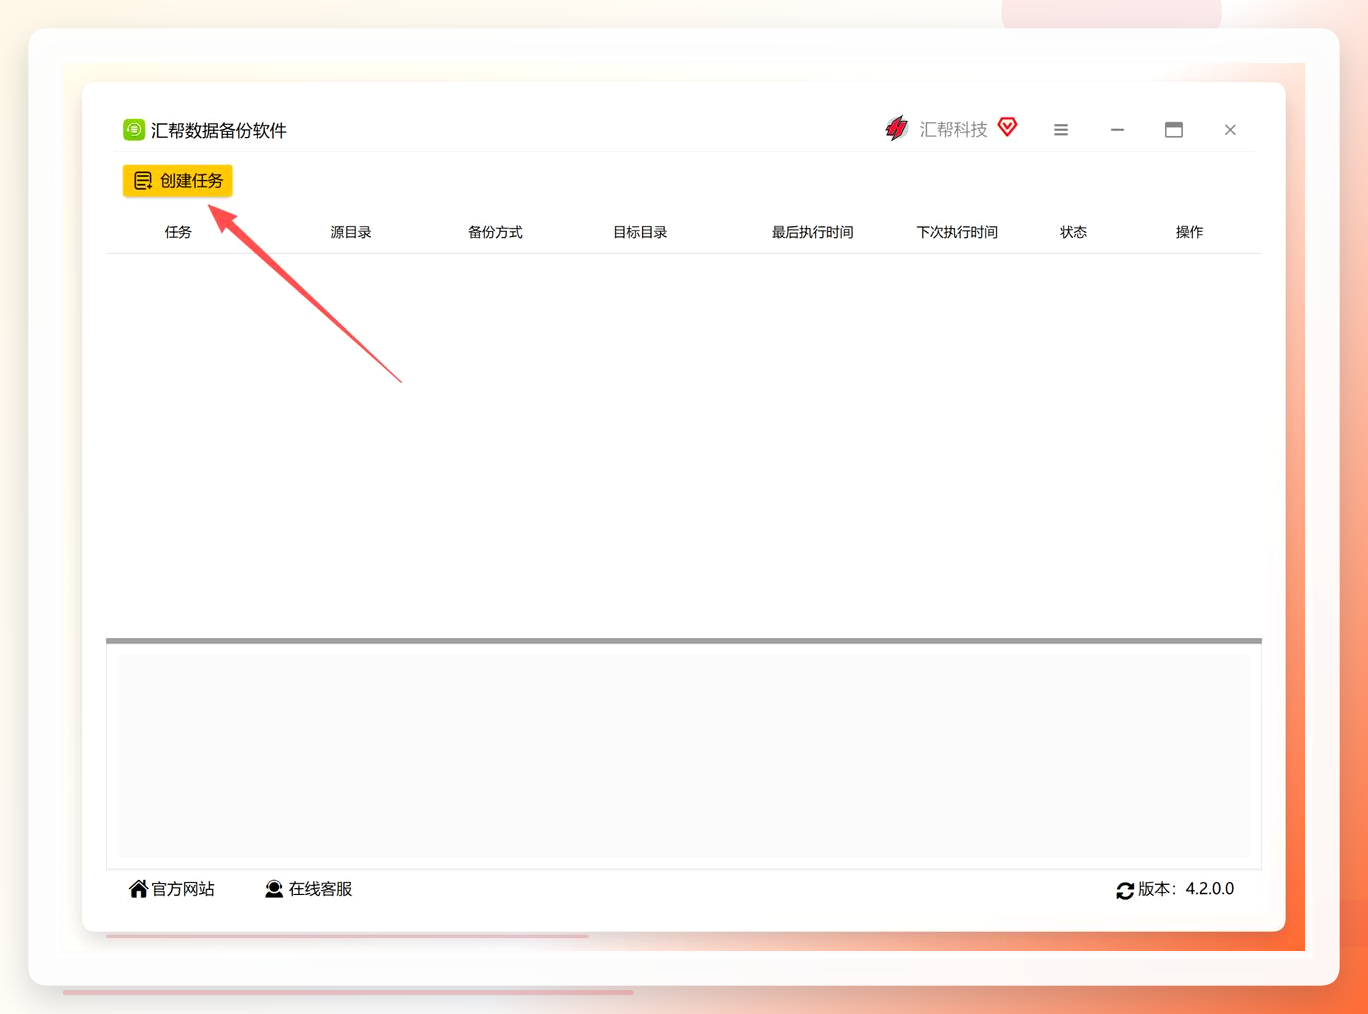The width and height of the screenshot is (1368, 1014).
Task: Open the hamburger menu in title bar
Action: pyautogui.click(x=1061, y=130)
